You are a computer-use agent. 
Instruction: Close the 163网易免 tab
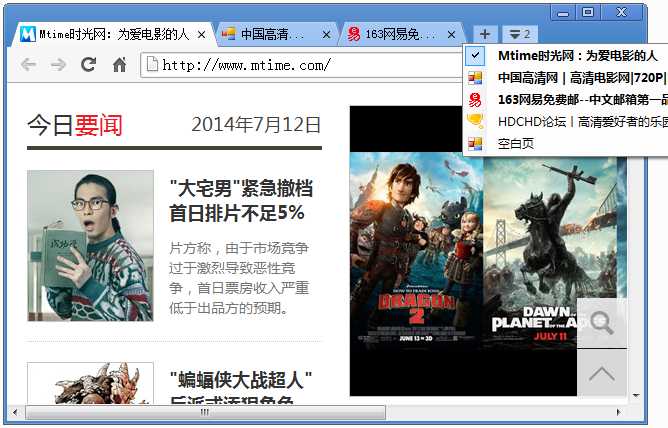(452, 34)
